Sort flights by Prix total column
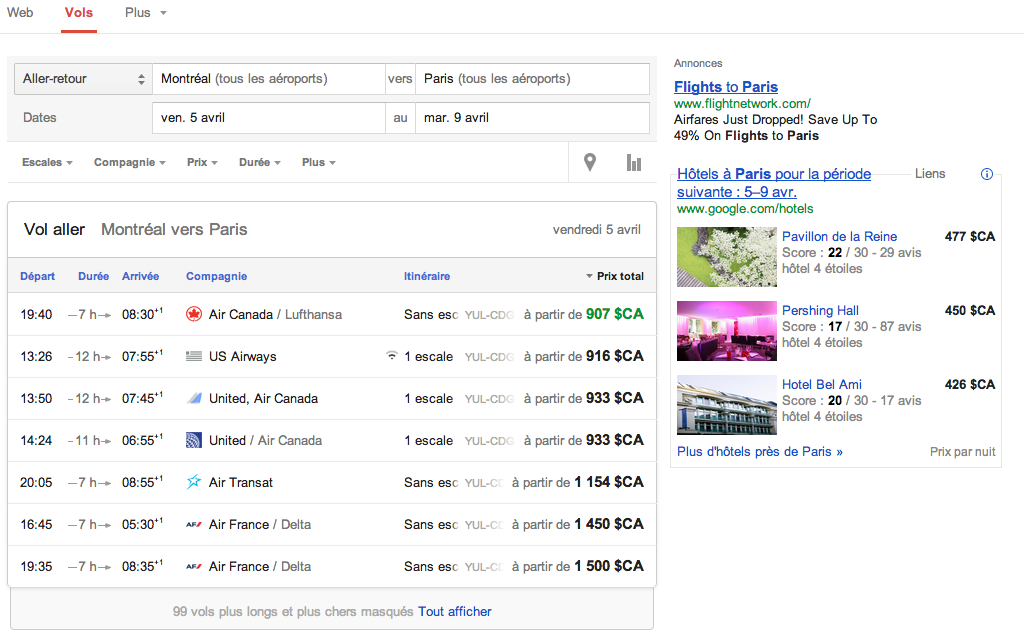This screenshot has height=640, width=1024. [x=615, y=276]
